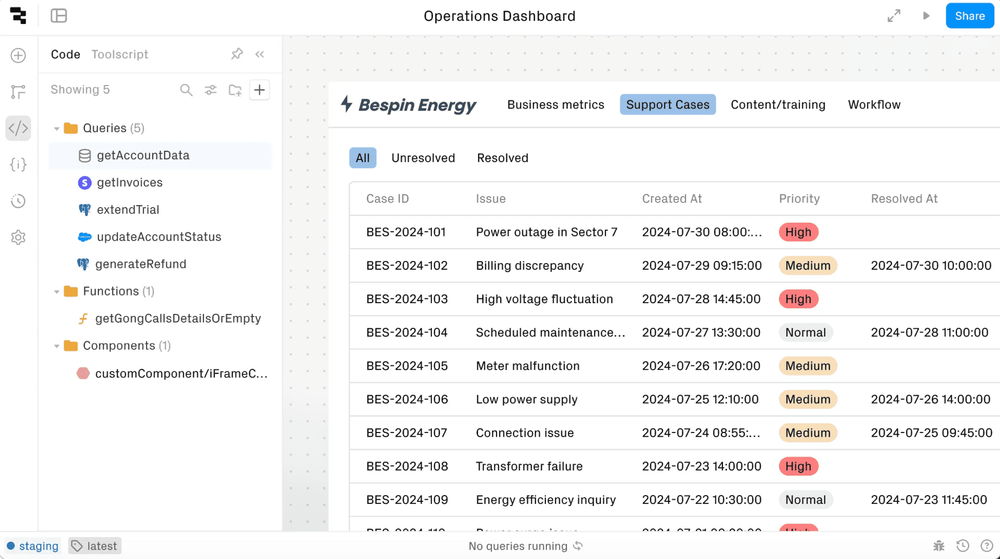The height and width of the screenshot is (559, 1000).
Task: Select case BES-2024-103 cell
Action: [407, 299]
